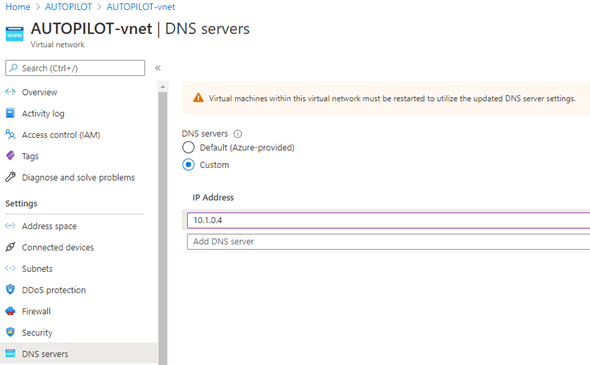
Task: Click the DDoS protection shield icon
Action: [x=10, y=289]
